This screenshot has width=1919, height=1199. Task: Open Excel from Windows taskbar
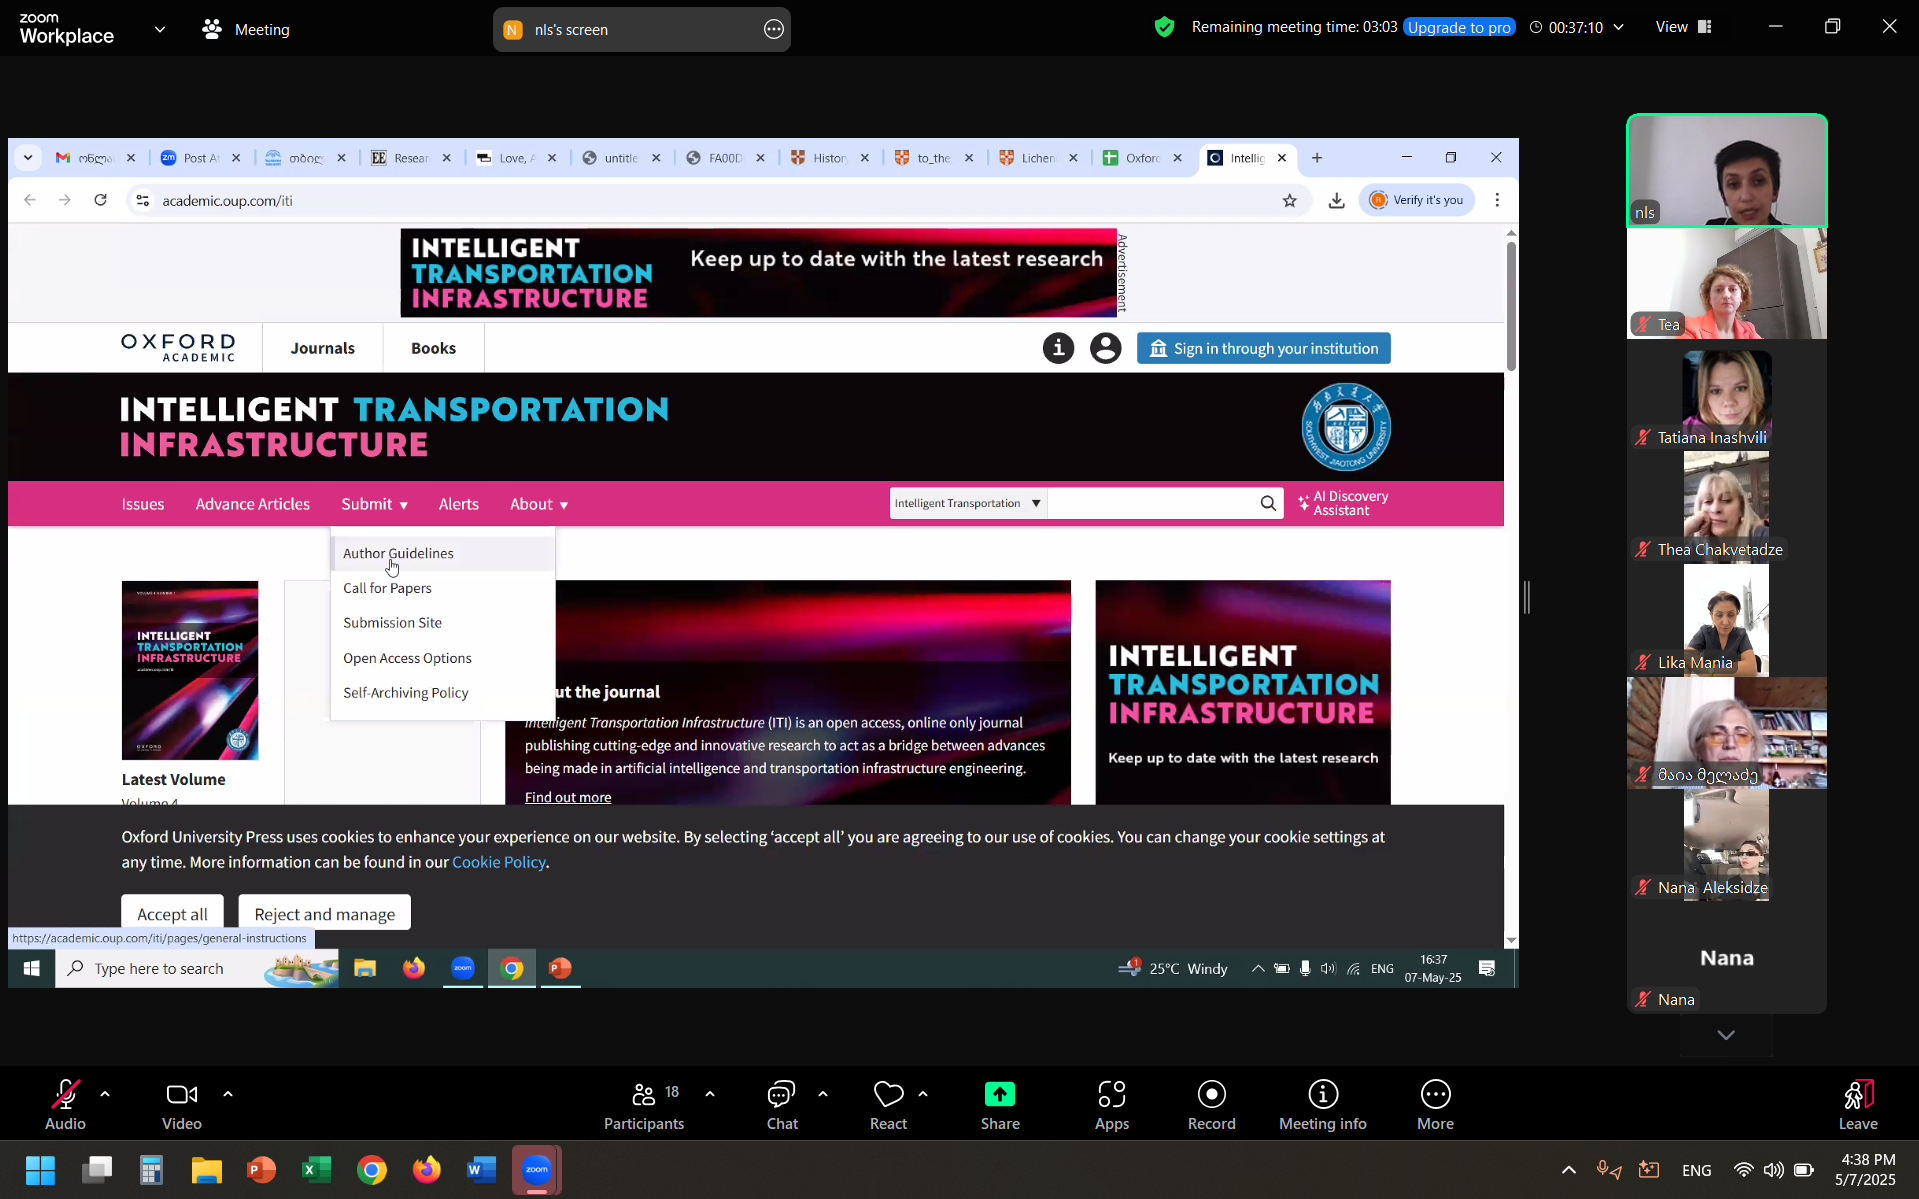click(x=316, y=1170)
